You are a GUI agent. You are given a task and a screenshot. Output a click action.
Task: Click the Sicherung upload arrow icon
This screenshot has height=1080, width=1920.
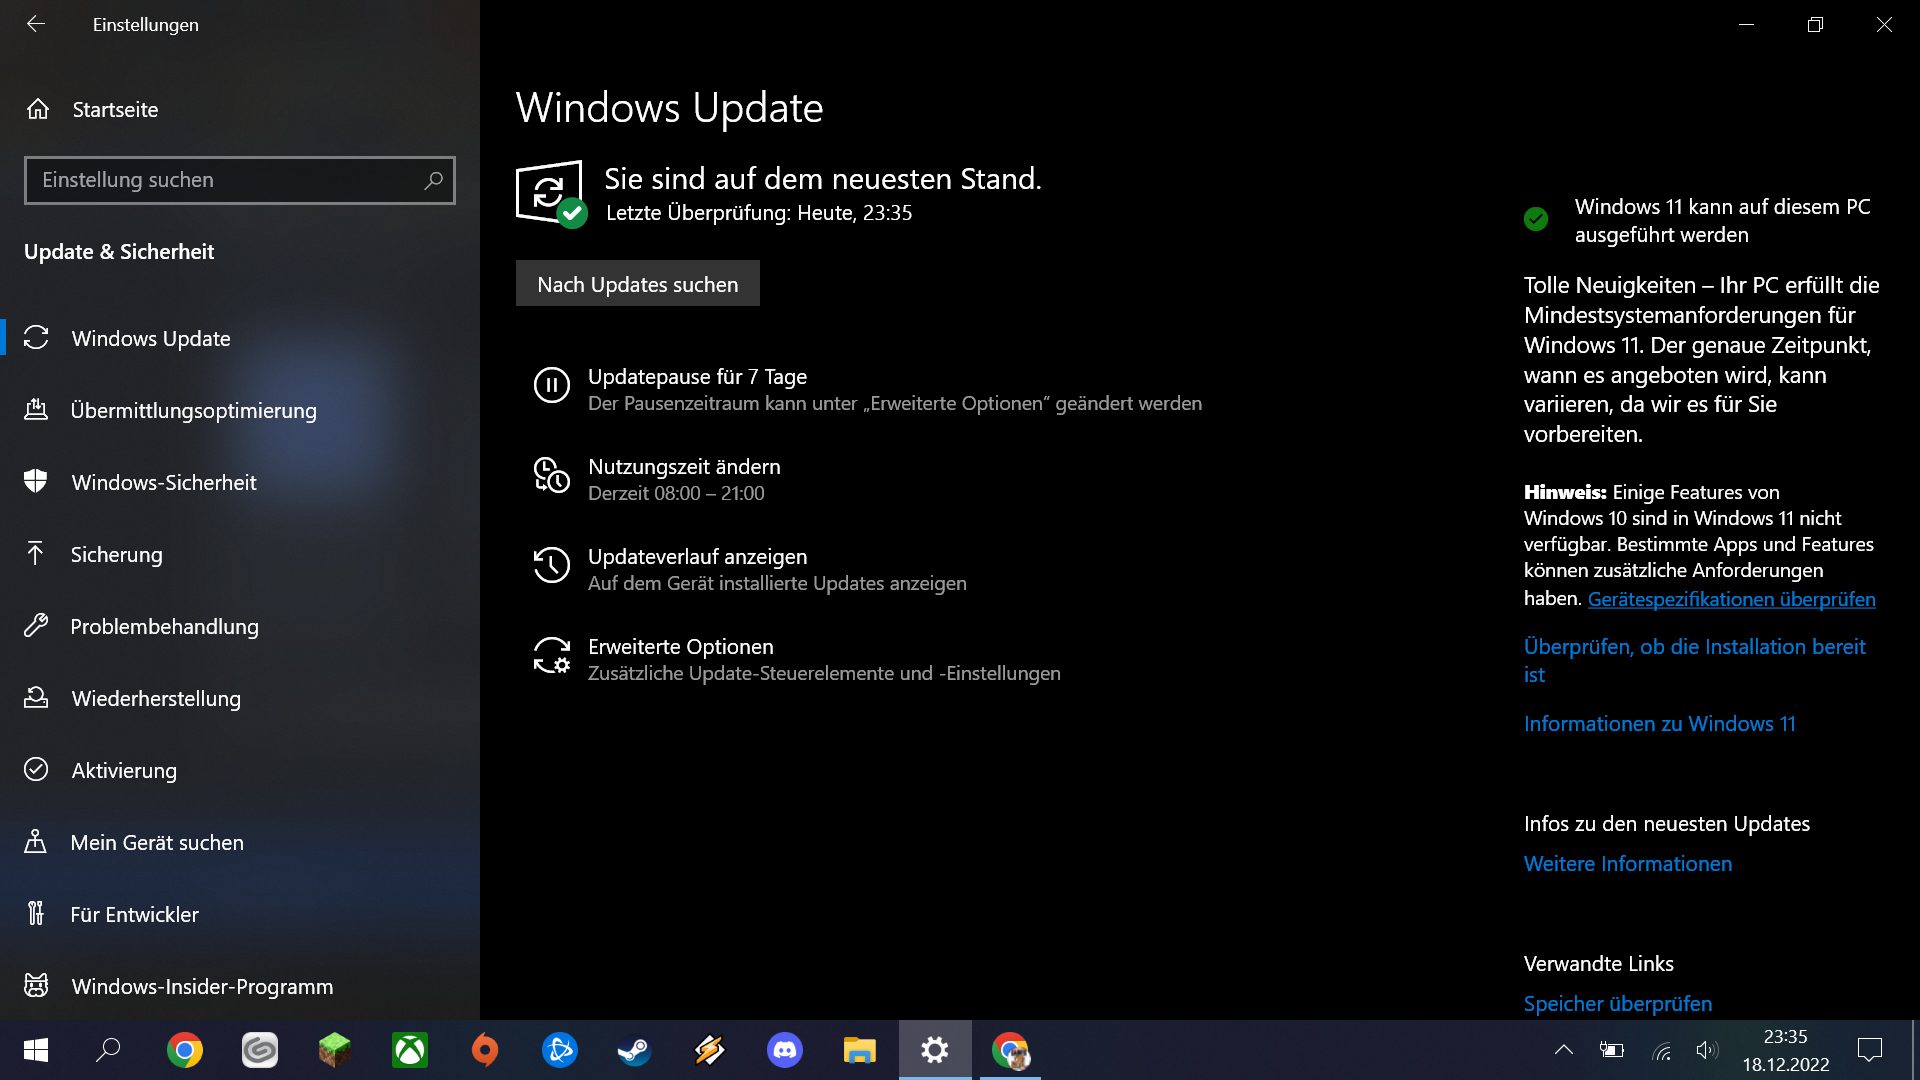click(36, 554)
